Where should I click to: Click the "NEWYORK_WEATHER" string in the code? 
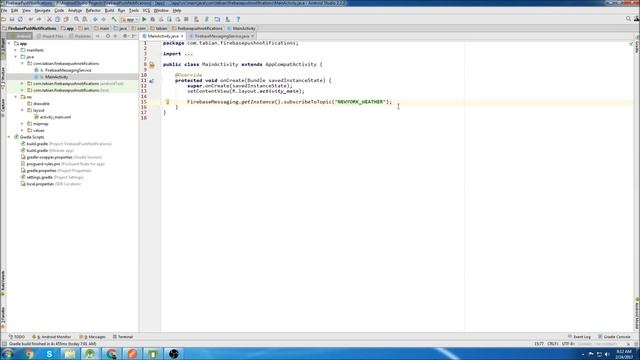pyautogui.click(x=360, y=102)
